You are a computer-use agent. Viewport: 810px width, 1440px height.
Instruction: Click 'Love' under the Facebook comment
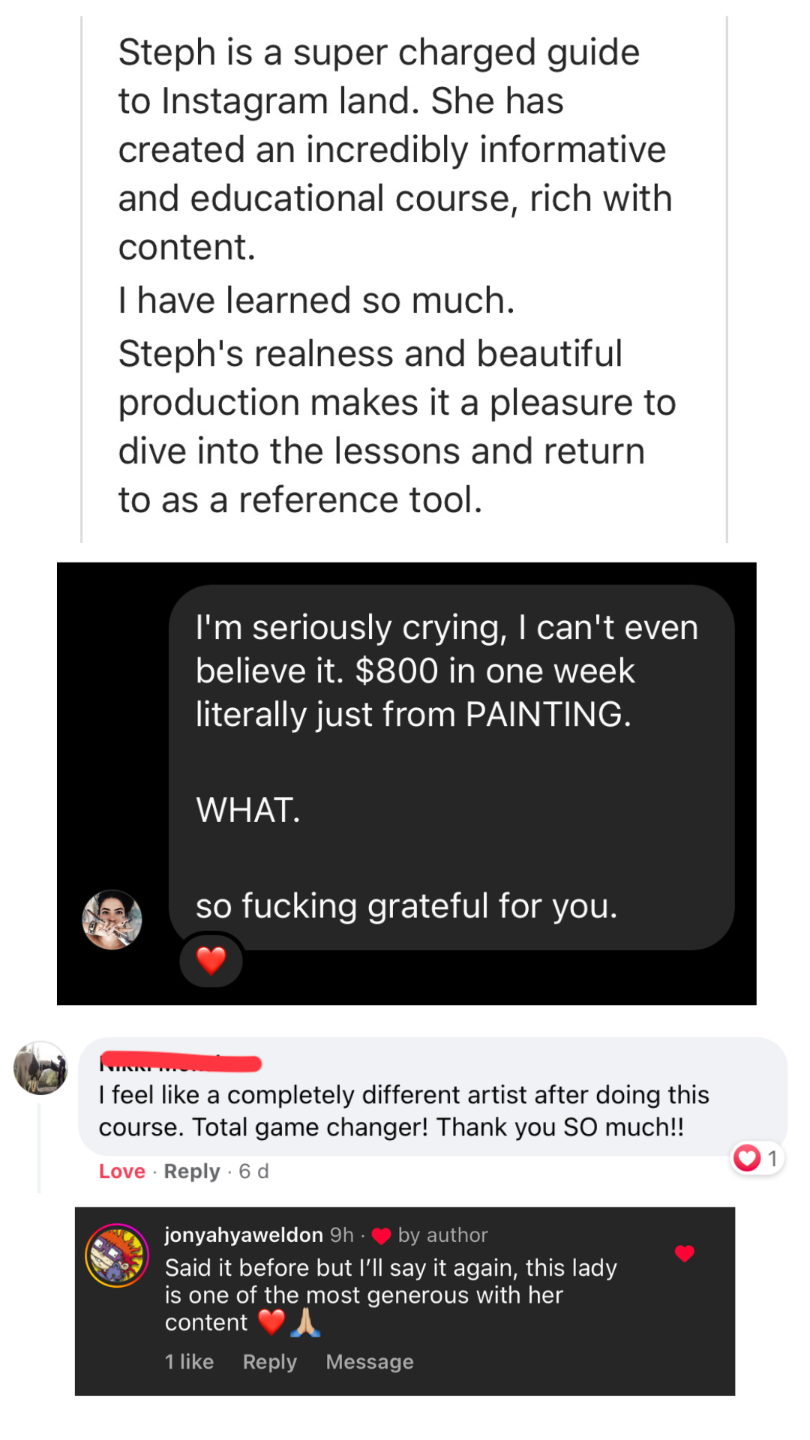pos(122,1171)
